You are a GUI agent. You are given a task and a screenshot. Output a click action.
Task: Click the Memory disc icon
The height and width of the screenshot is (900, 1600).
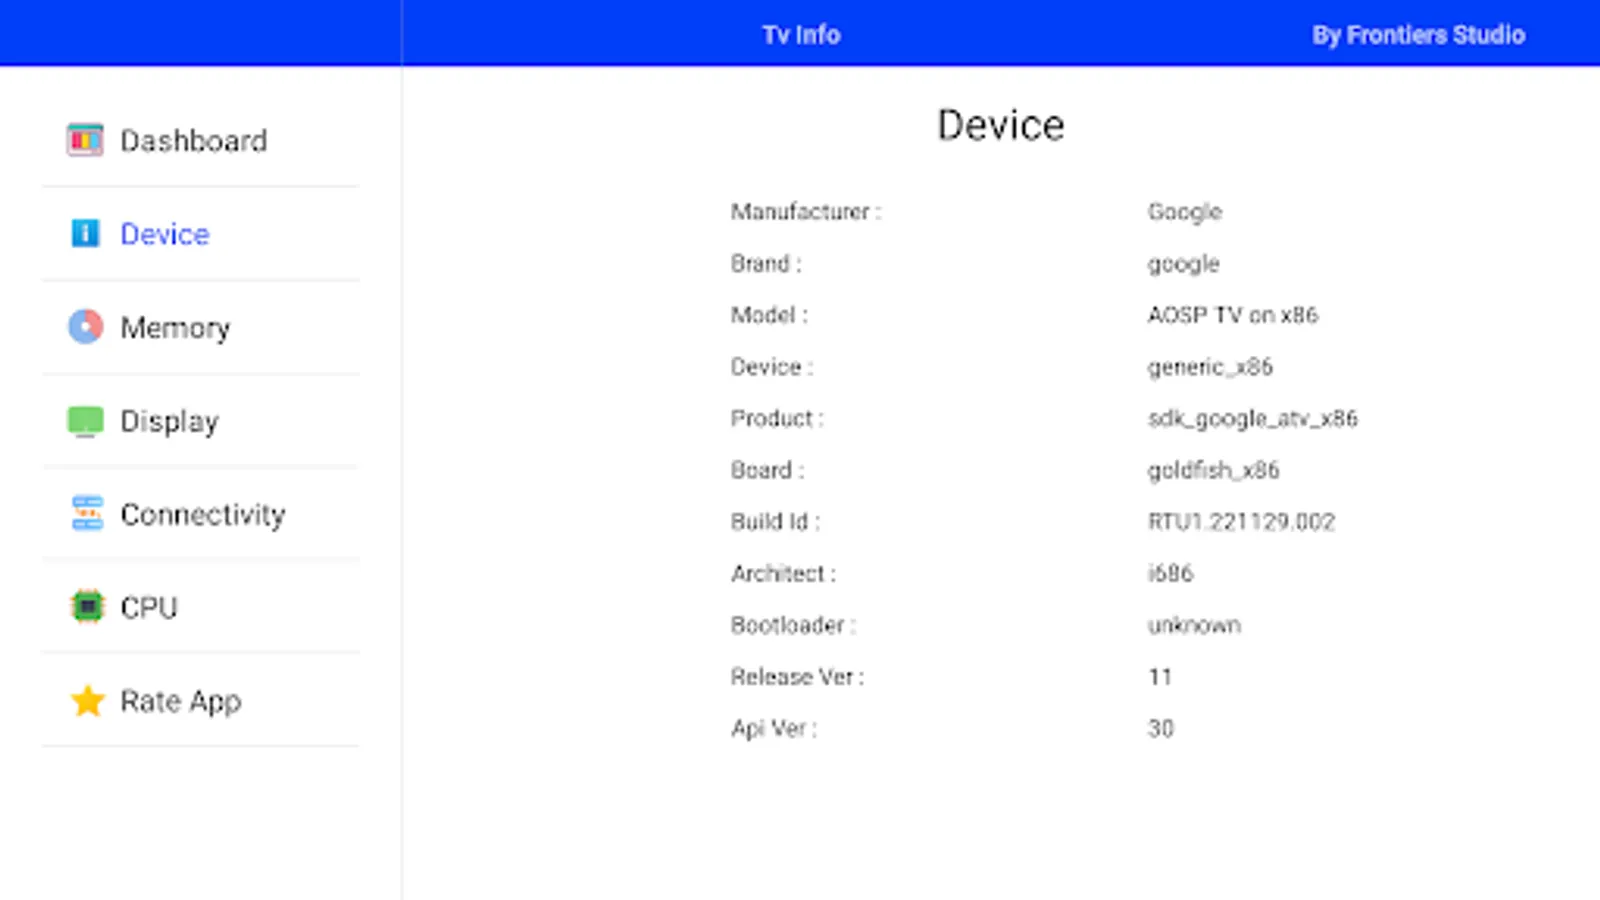tap(85, 327)
